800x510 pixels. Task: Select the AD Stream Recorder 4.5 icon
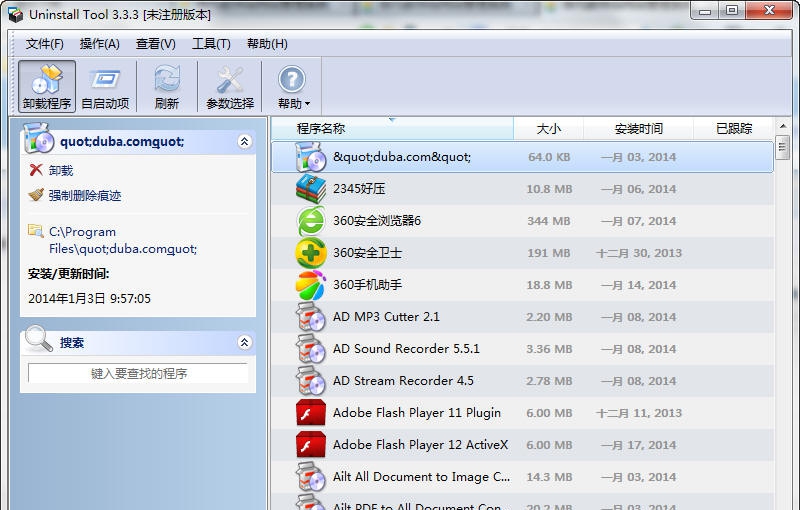(311, 381)
